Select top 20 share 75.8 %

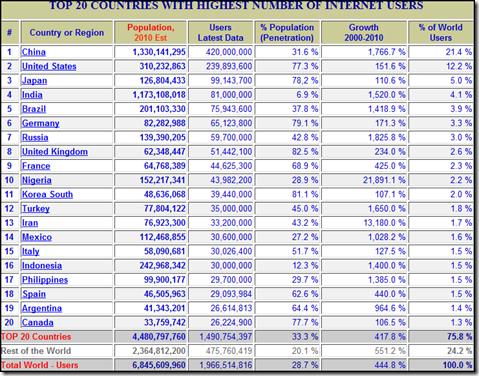click(459, 337)
